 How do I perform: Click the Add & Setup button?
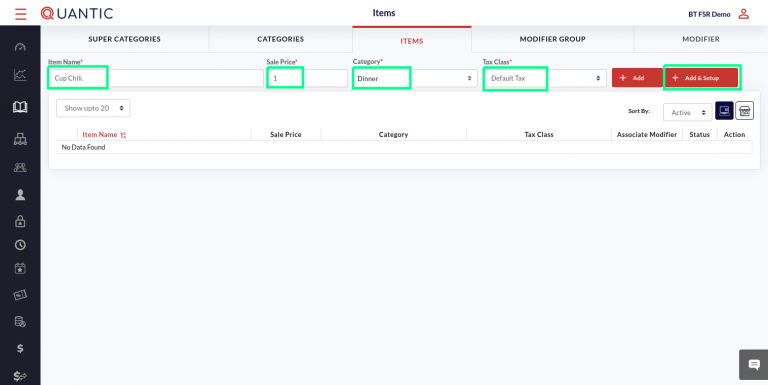(x=701, y=78)
